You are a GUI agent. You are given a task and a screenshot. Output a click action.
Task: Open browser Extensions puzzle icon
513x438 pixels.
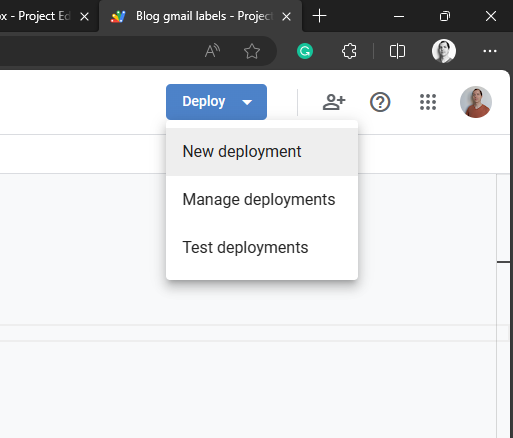pos(349,51)
